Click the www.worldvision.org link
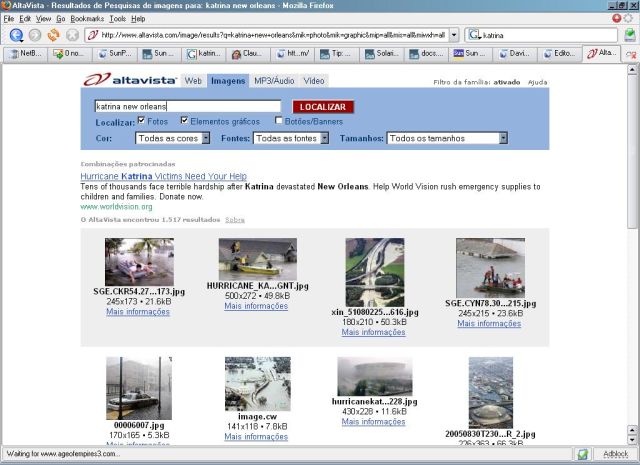Viewport: 640px width, 465px height. 116,207
